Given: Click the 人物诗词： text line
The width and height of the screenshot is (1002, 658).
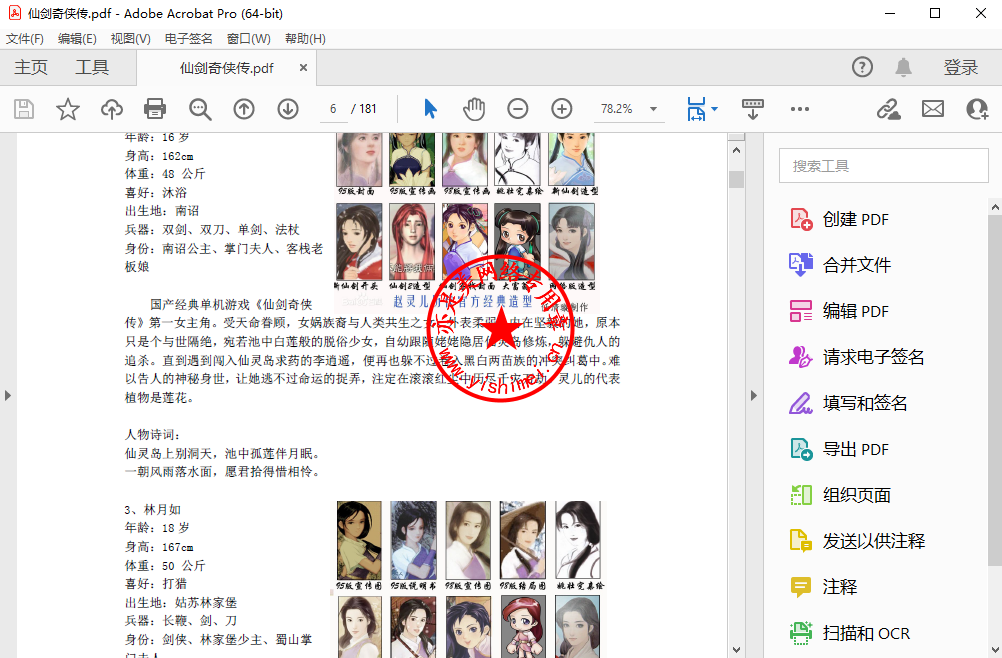Looking at the screenshot, I should click(152, 435).
